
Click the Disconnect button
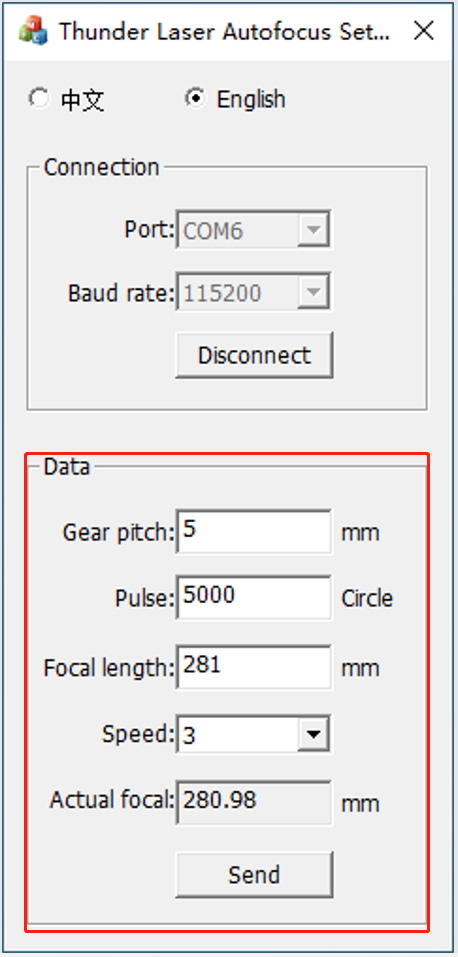254,355
